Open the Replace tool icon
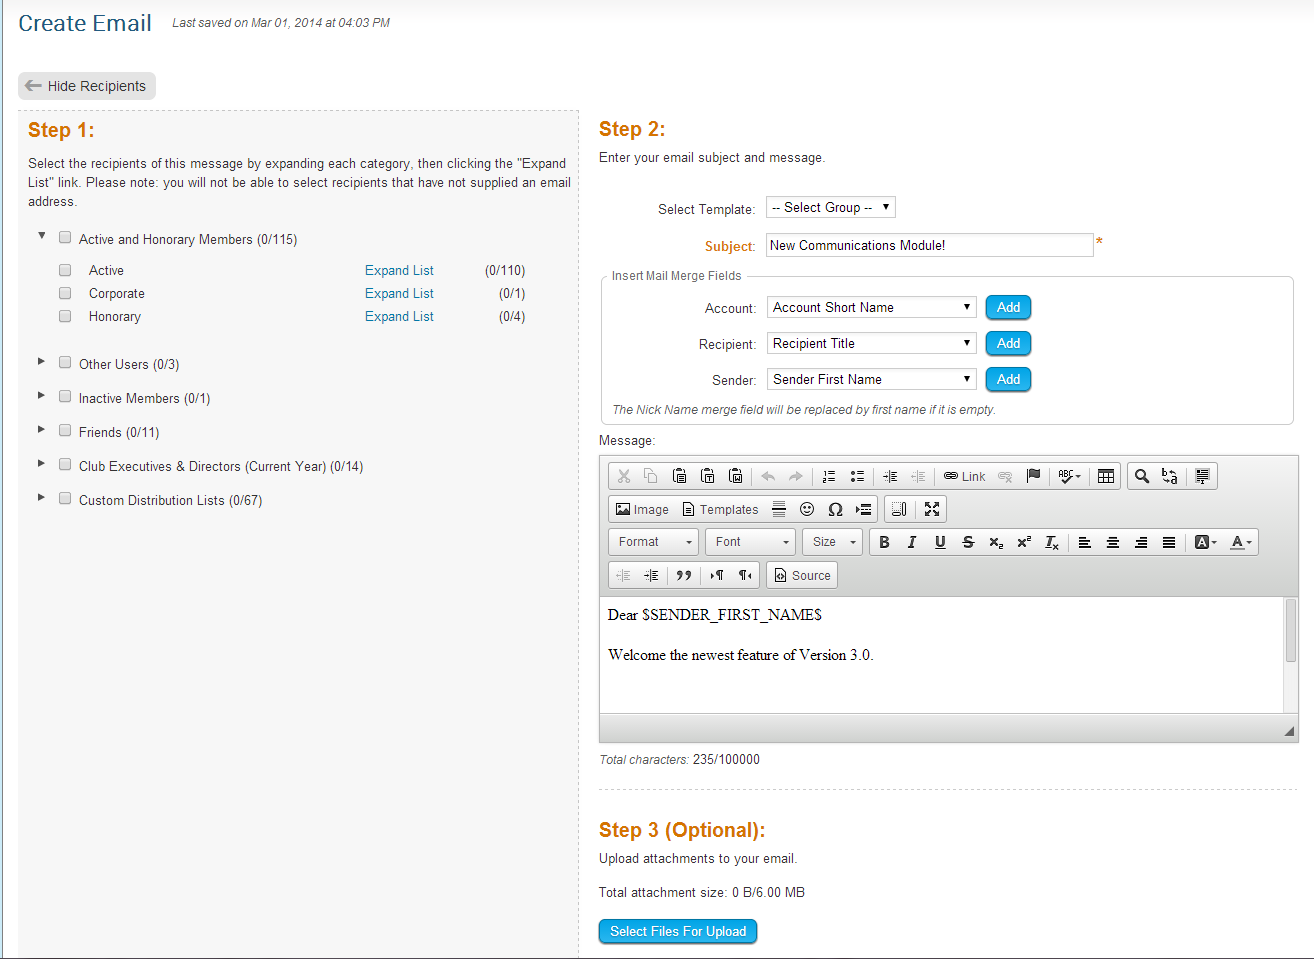The height and width of the screenshot is (959, 1314). 1170,476
